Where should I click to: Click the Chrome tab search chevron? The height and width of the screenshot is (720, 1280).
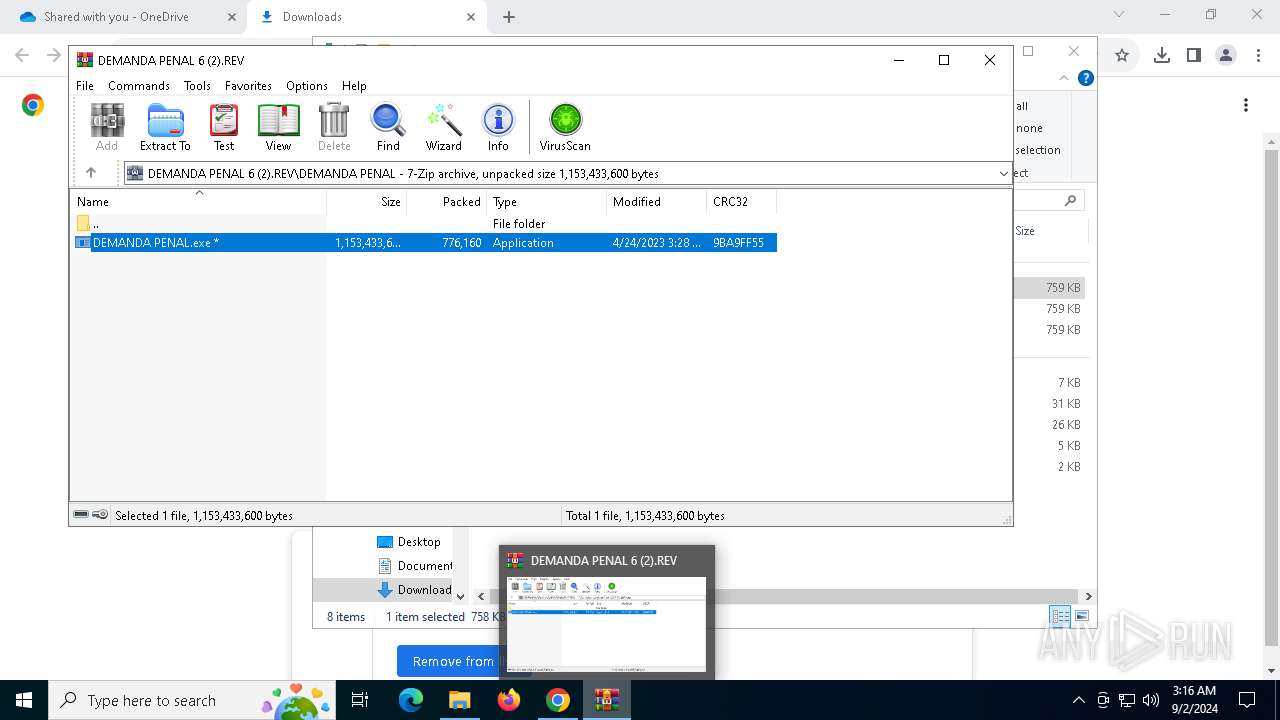(x=1119, y=15)
